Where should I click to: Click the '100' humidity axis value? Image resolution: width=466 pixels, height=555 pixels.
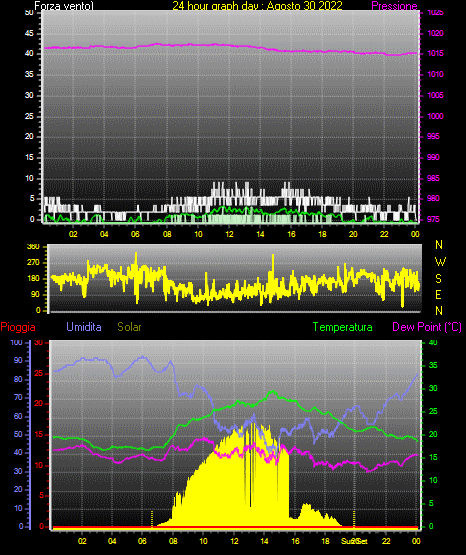coord(17,343)
